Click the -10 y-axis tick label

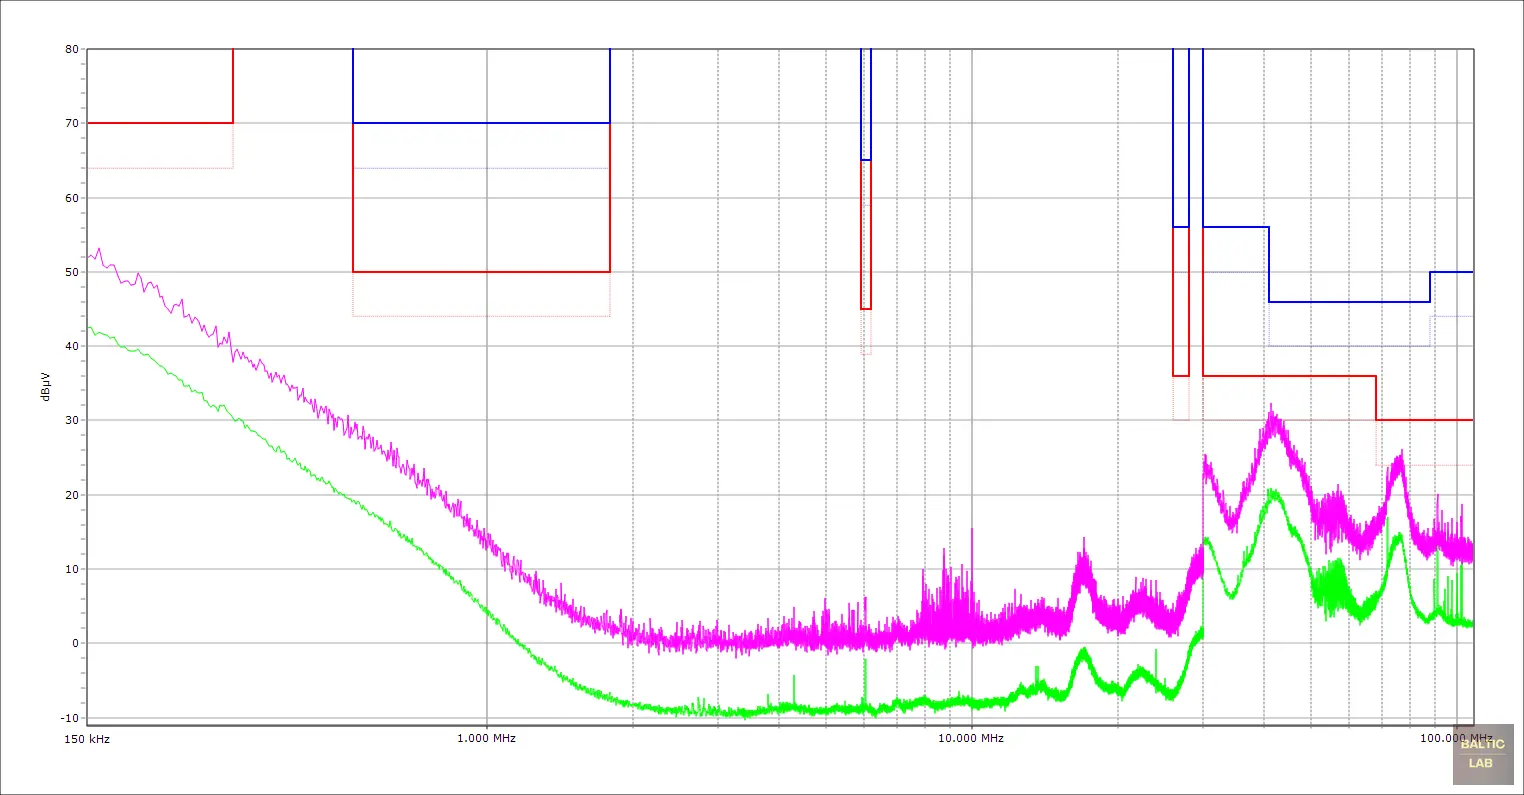(70, 718)
